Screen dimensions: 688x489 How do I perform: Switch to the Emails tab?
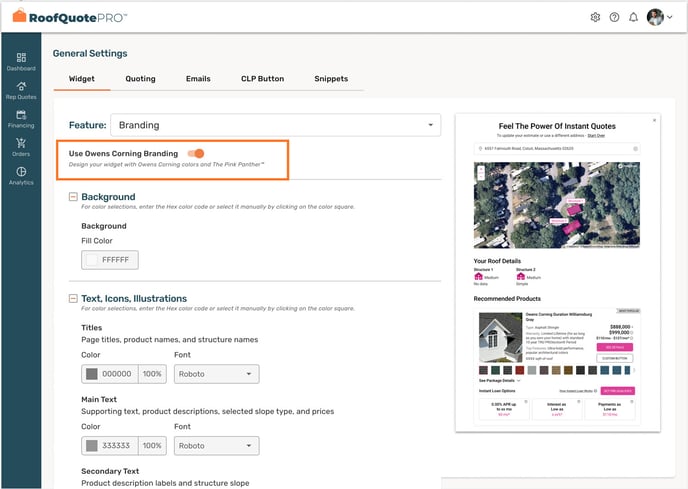(x=198, y=79)
